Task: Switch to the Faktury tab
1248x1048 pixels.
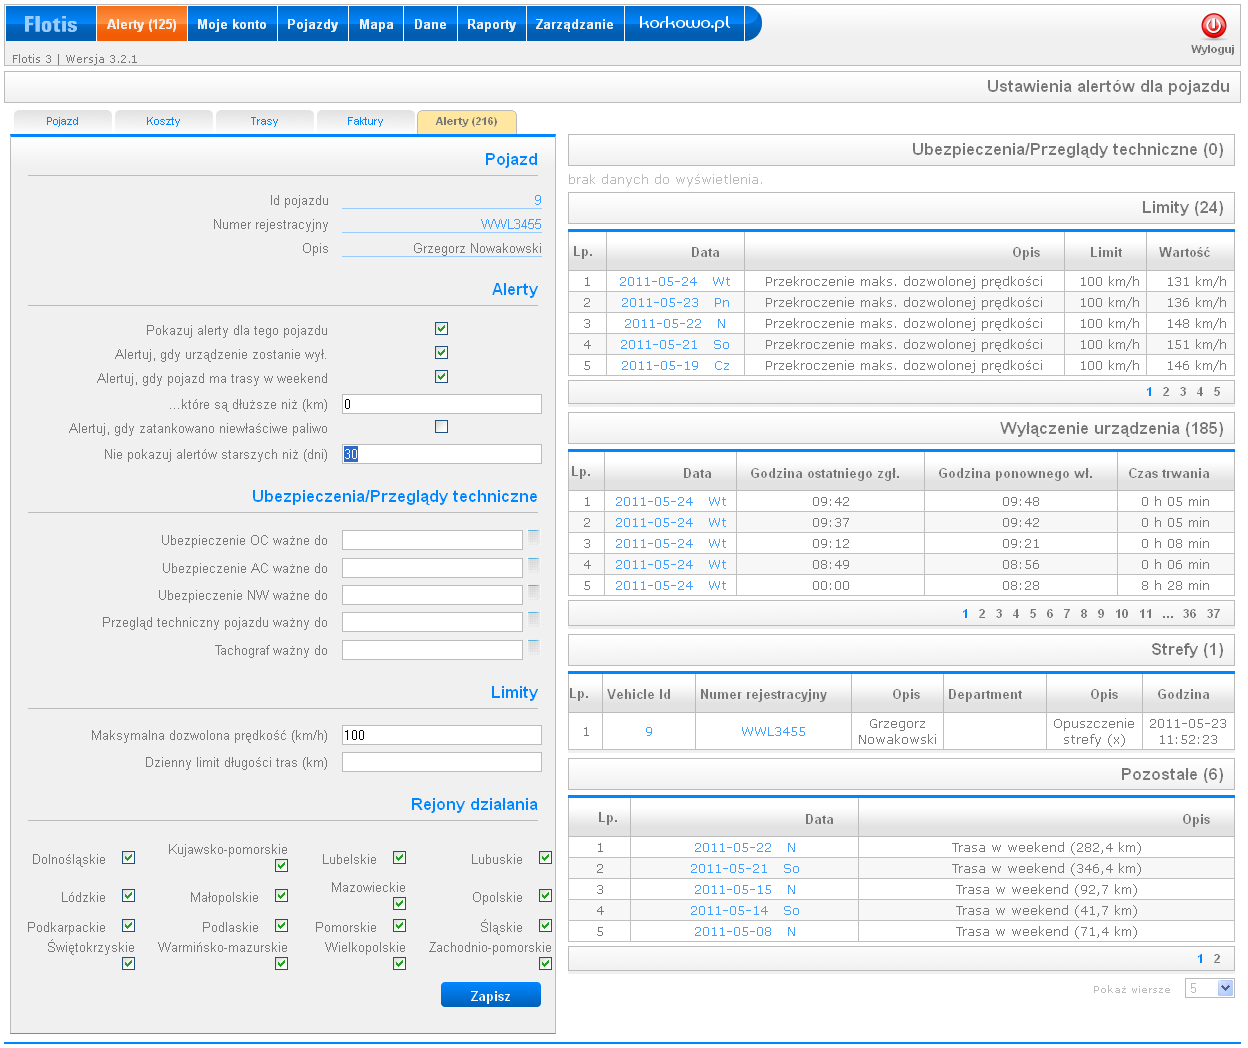Action: coord(365,121)
